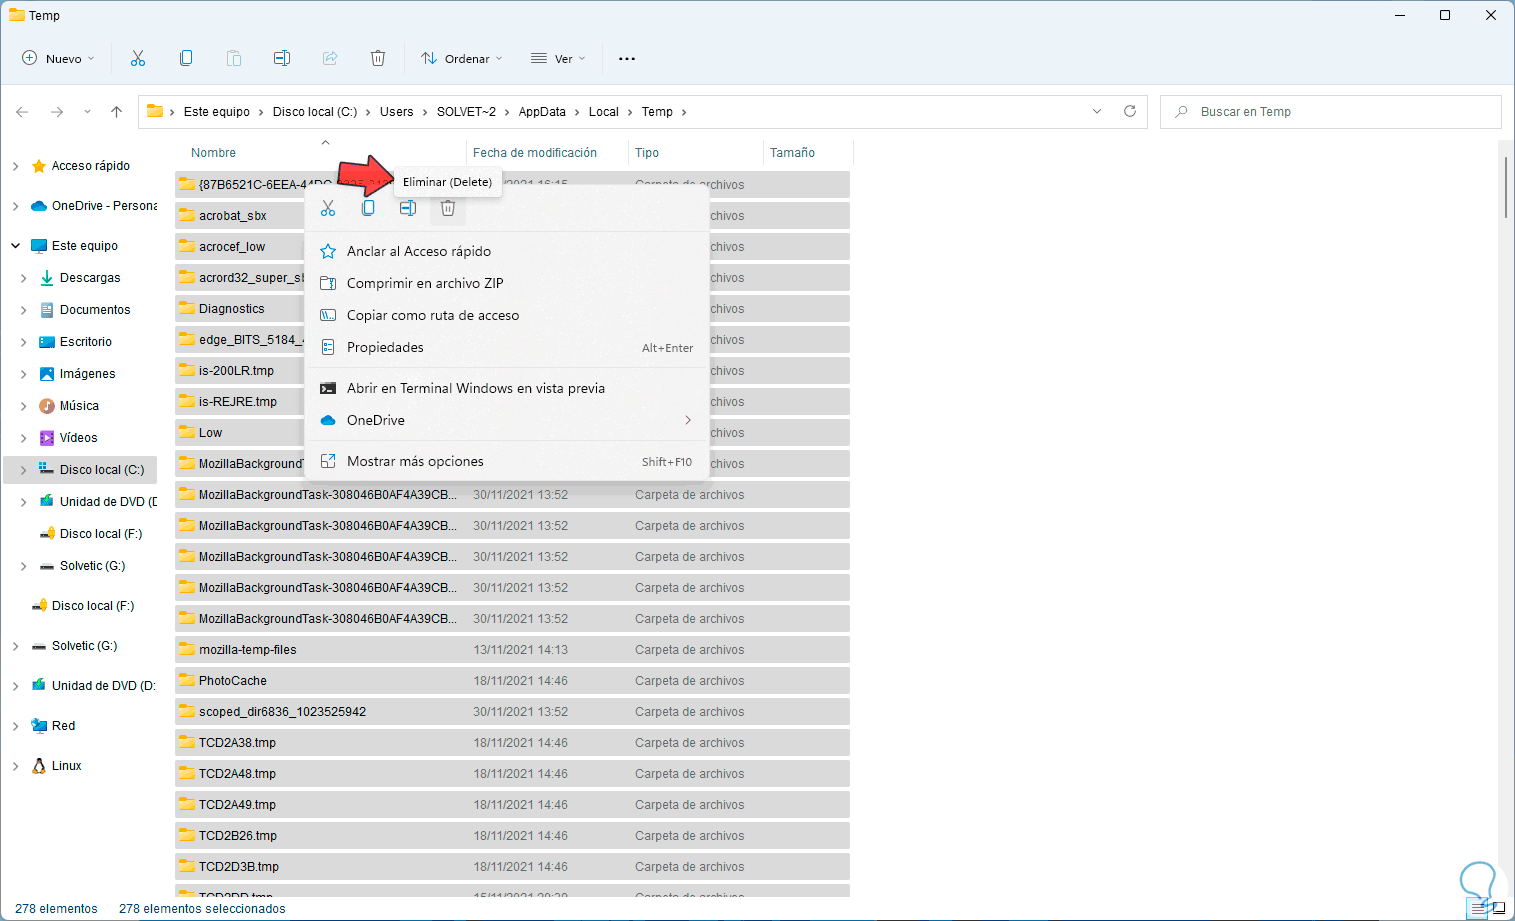Open the address bar history dropdown
Viewport: 1515px width, 921px height.
pyautogui.click(x=1097, y=111)
